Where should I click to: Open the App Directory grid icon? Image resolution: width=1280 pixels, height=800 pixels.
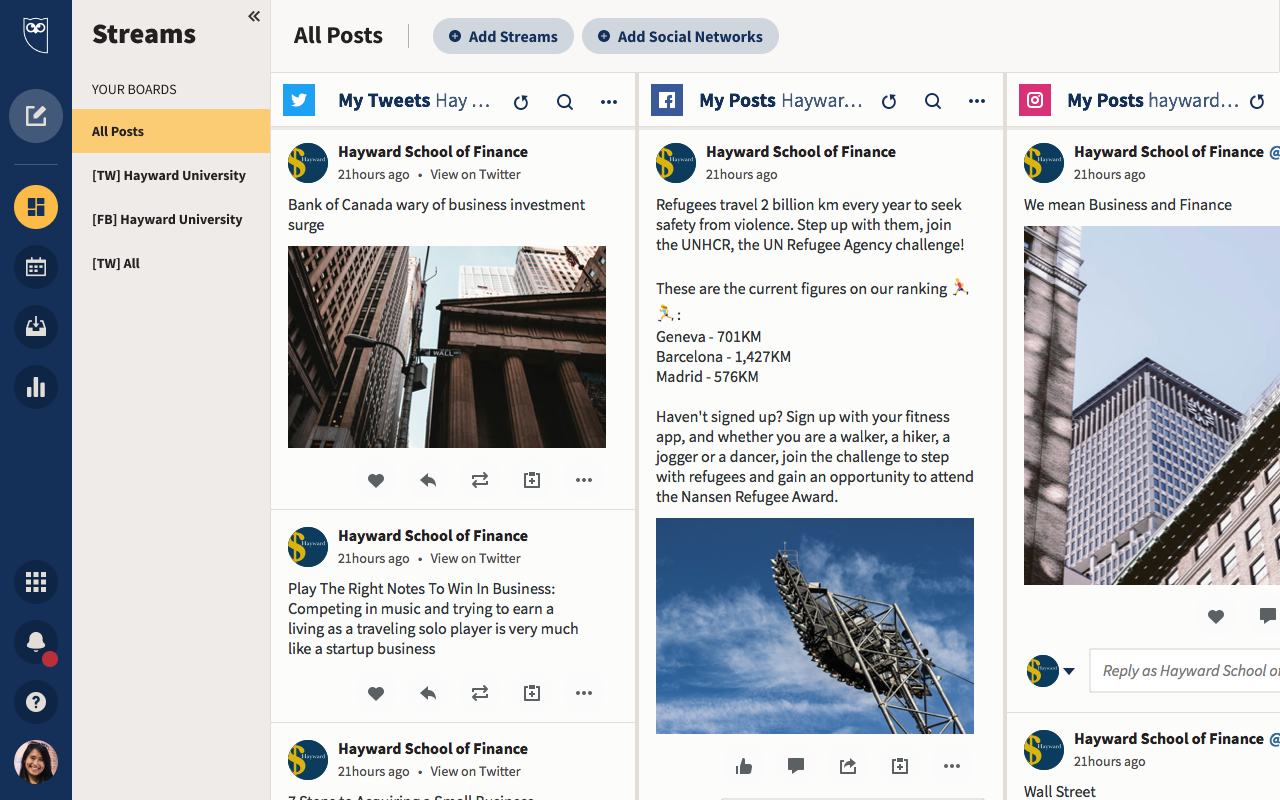[36, 582]
